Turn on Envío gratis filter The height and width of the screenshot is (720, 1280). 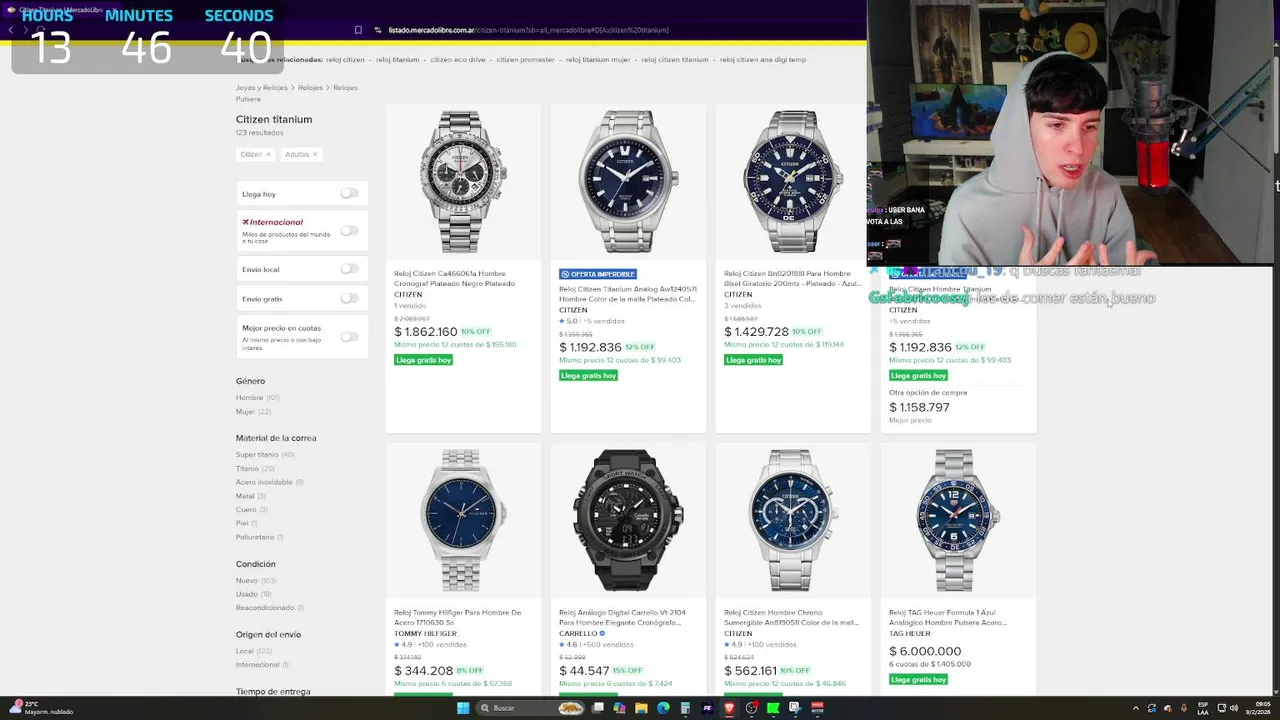point(349,298)
